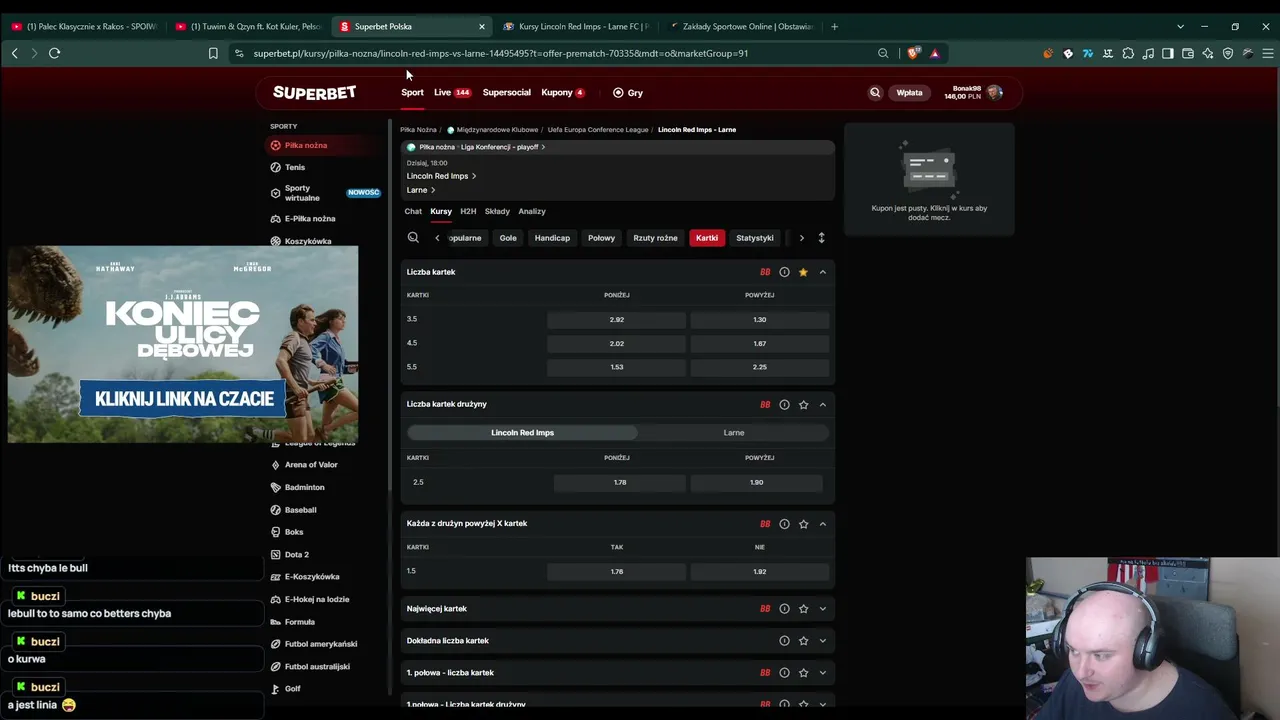
Task: Open Brave VPN shield icon in the toolbar
Action: pos(1228,53)
